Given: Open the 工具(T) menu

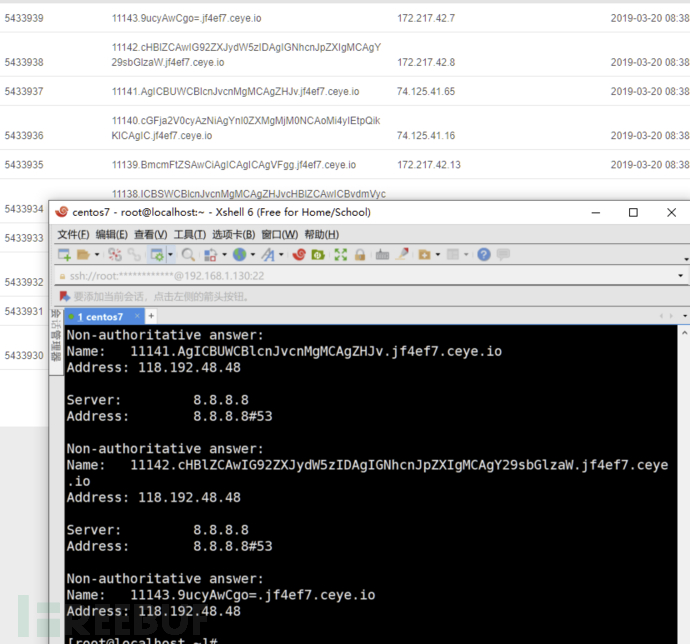Looking at the screenshot, I should [190, 235].
